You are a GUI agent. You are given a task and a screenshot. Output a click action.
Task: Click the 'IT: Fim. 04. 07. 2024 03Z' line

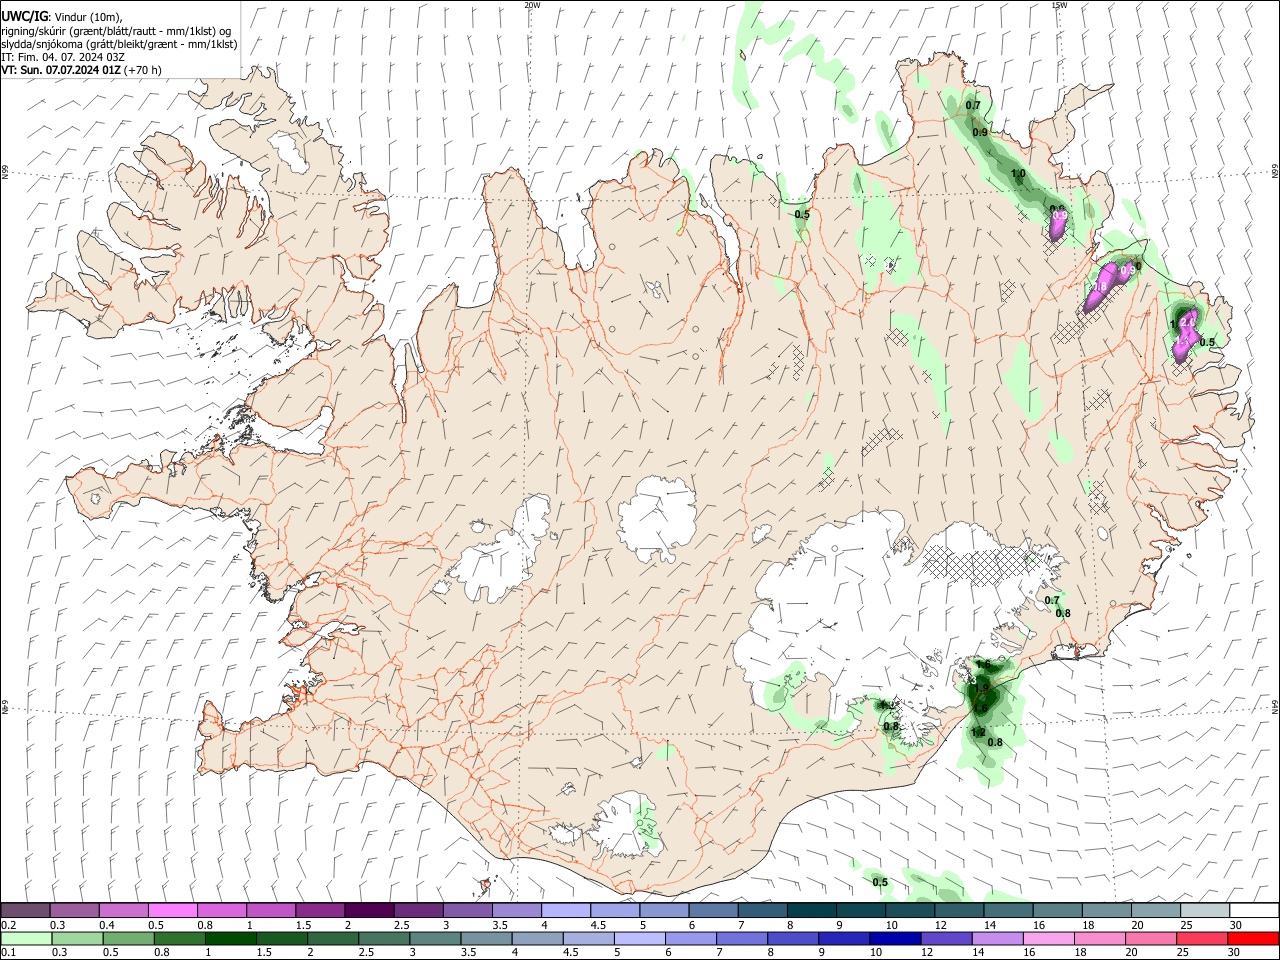click(63, 57)
